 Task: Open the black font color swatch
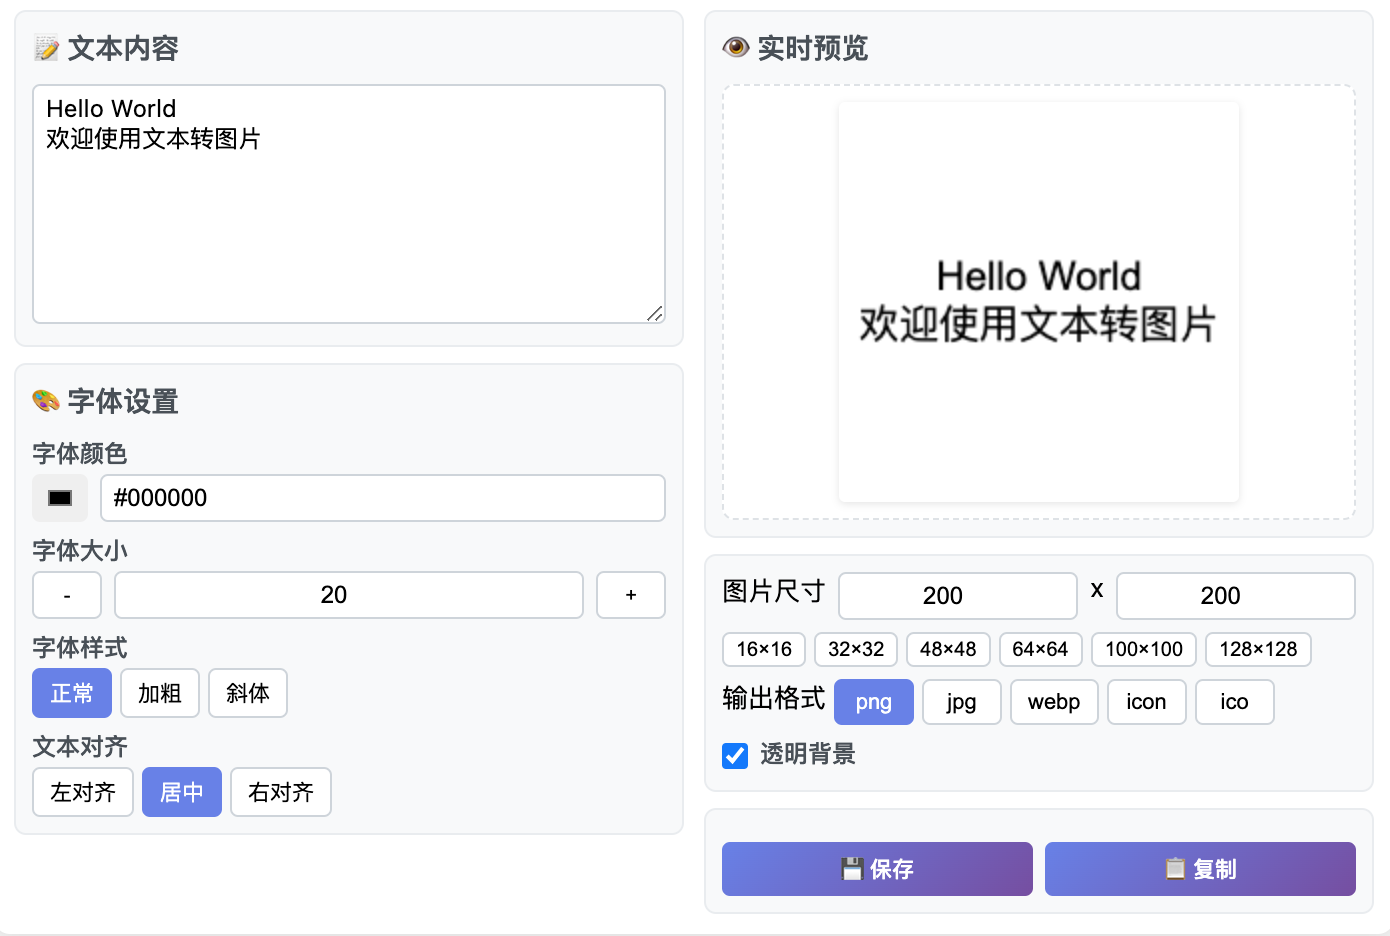click(60, 498)
